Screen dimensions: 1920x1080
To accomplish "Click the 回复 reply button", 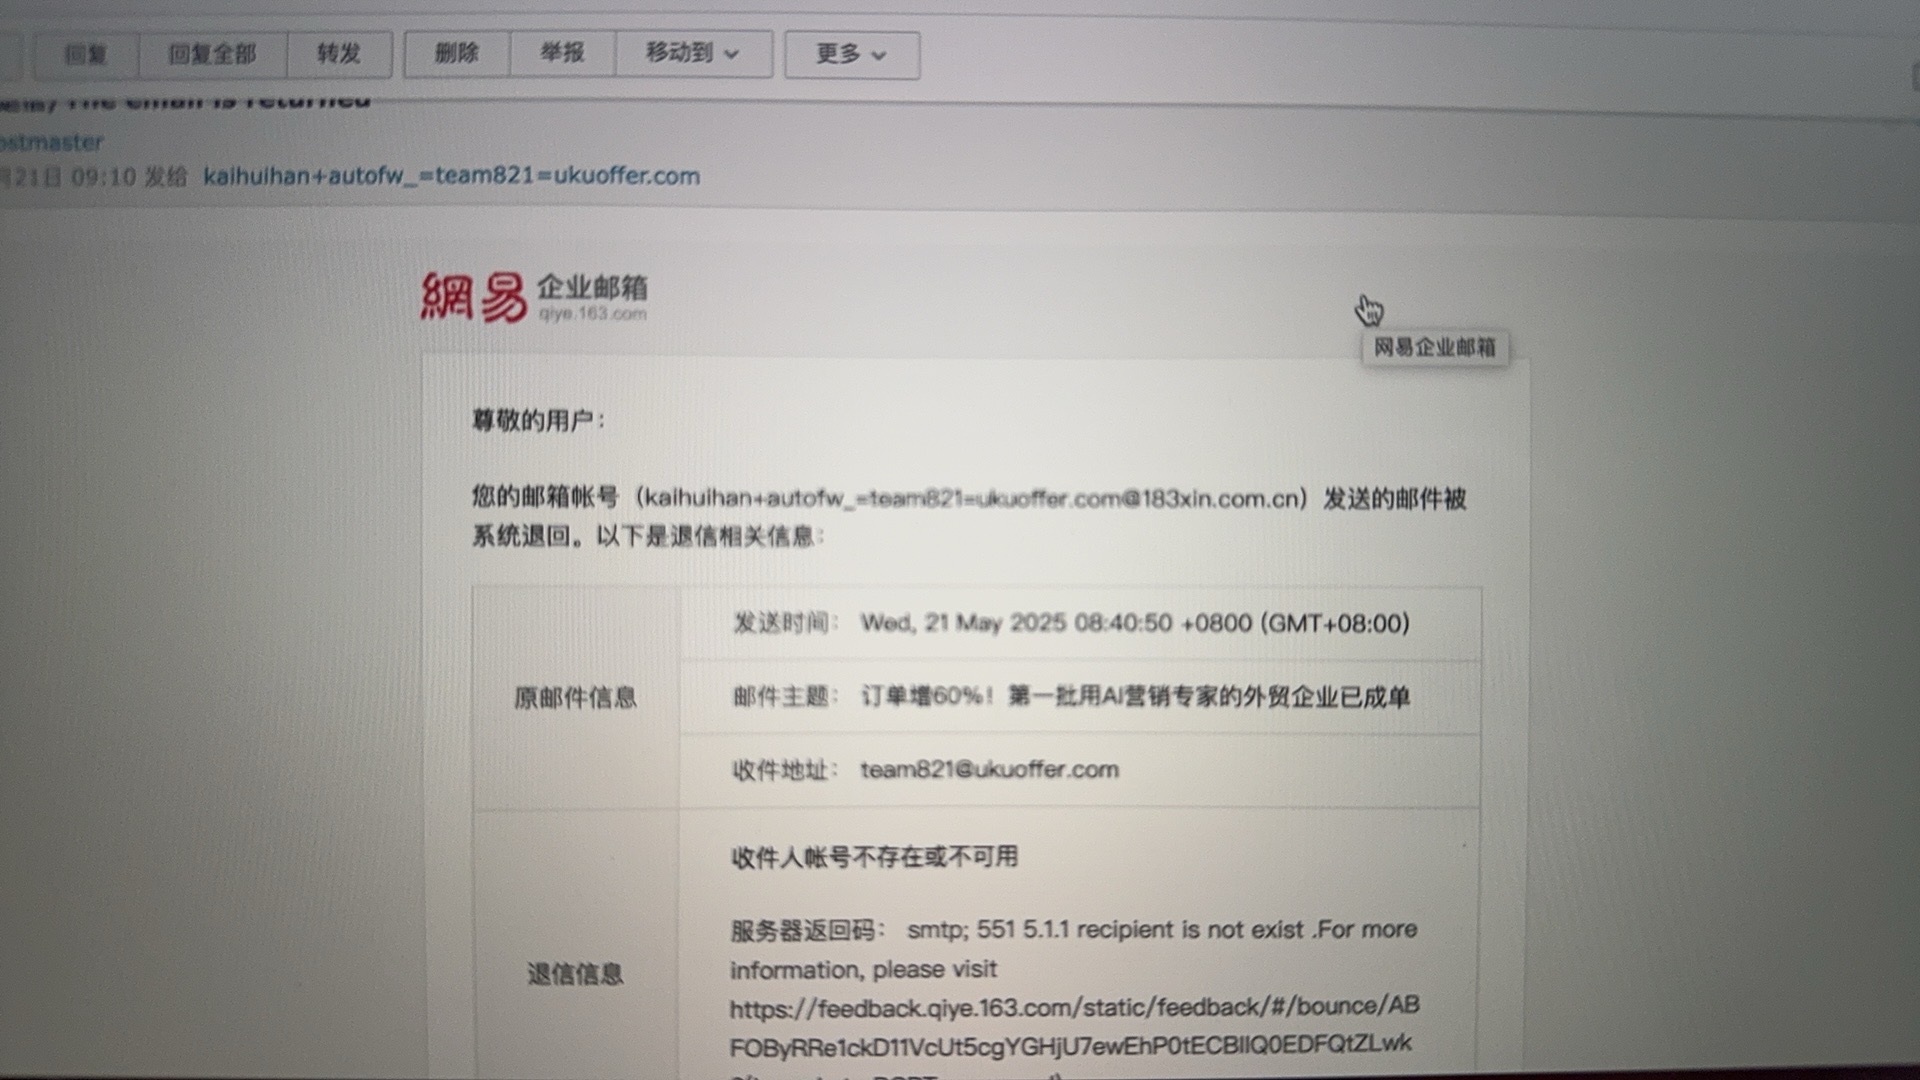I will 85,54.
